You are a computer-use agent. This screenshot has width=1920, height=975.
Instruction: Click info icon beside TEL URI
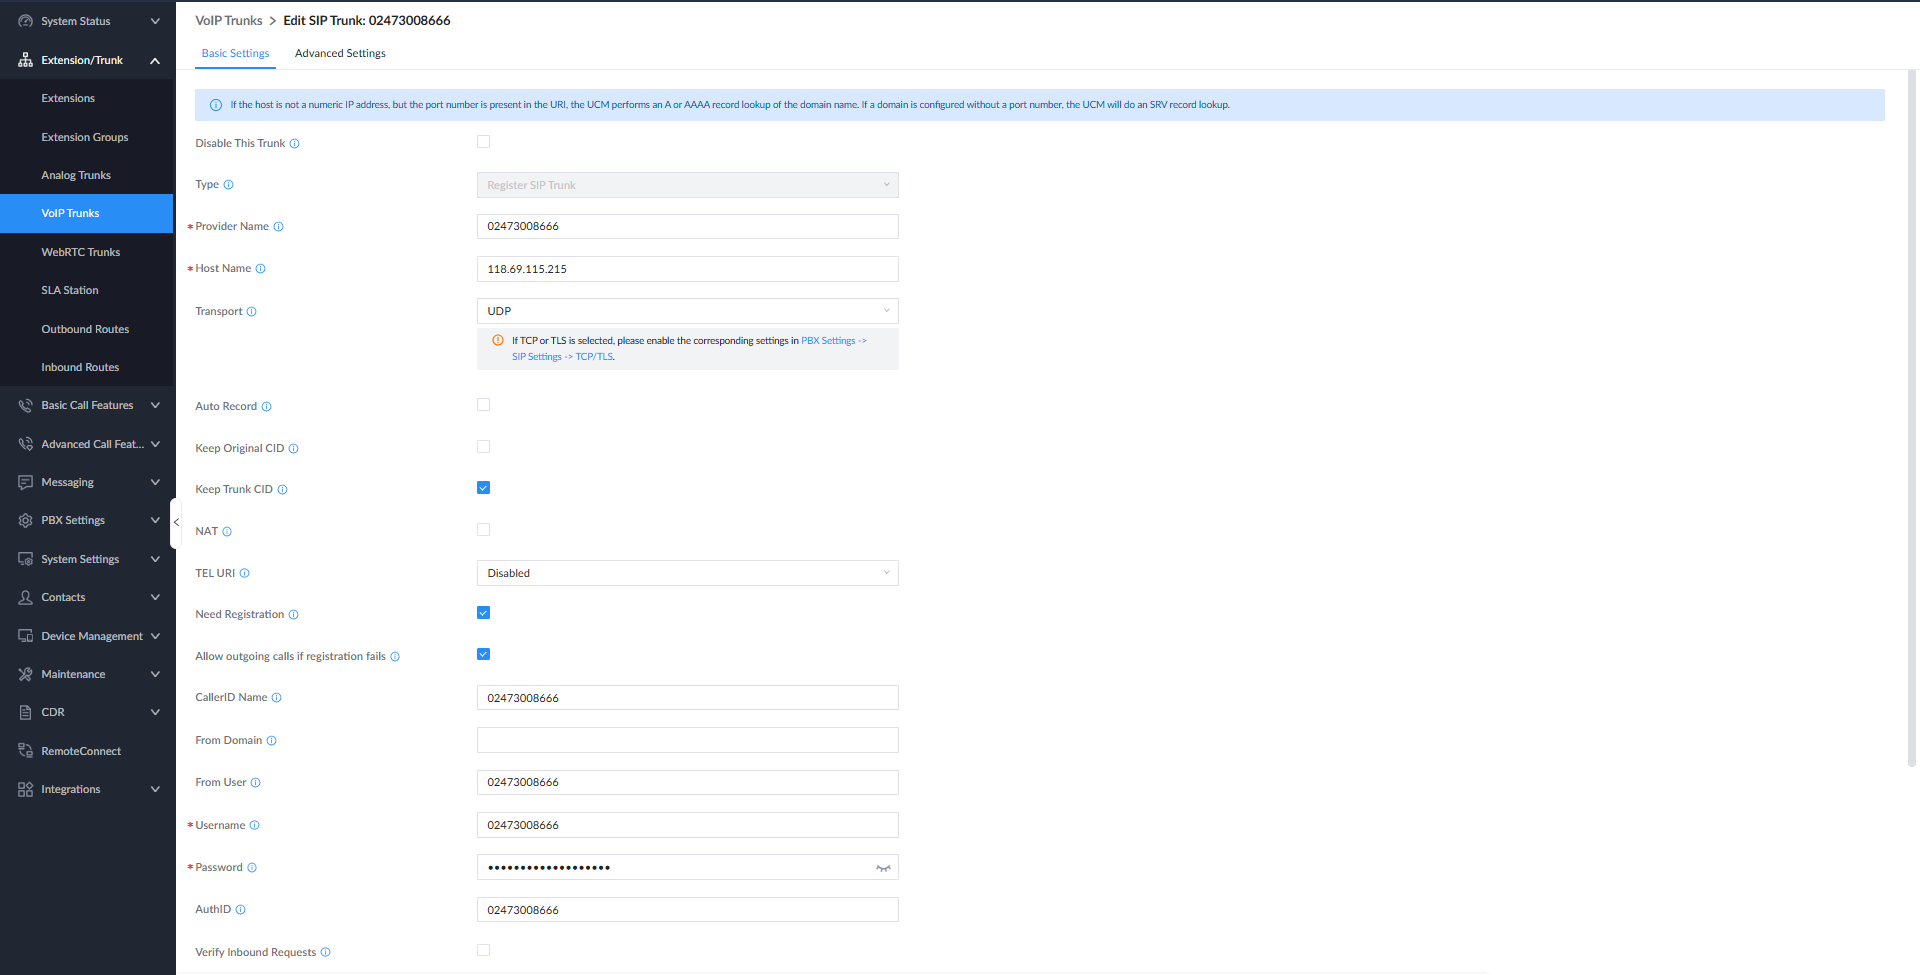click(x=244, y=573)
